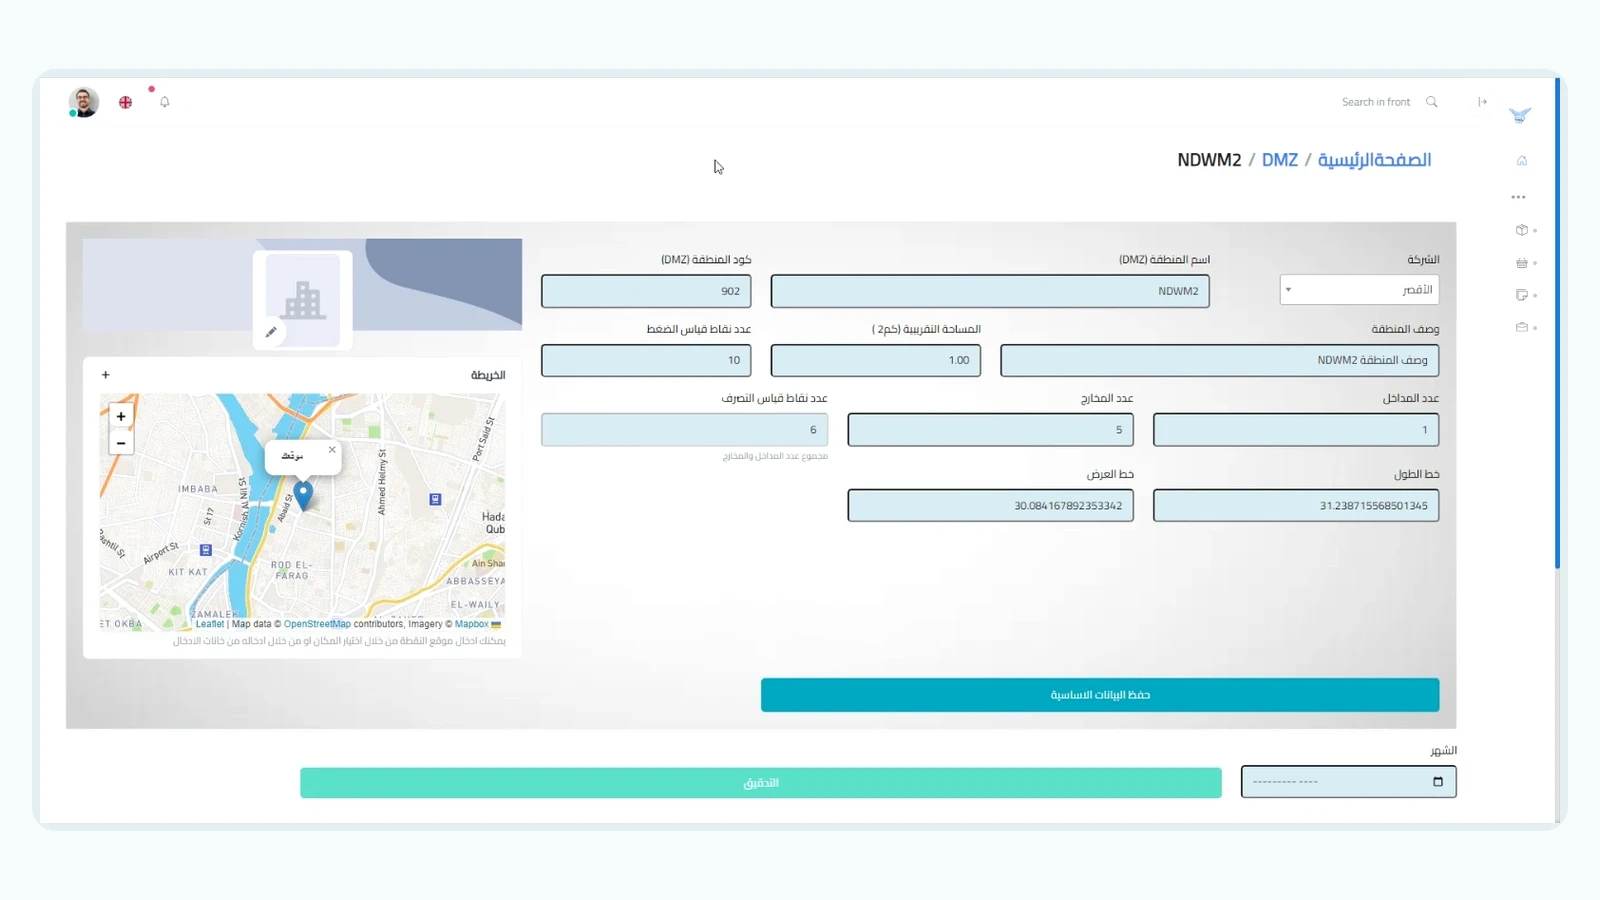
Task: Open the briefcase sidebar item
Action: coord(1522,327)
